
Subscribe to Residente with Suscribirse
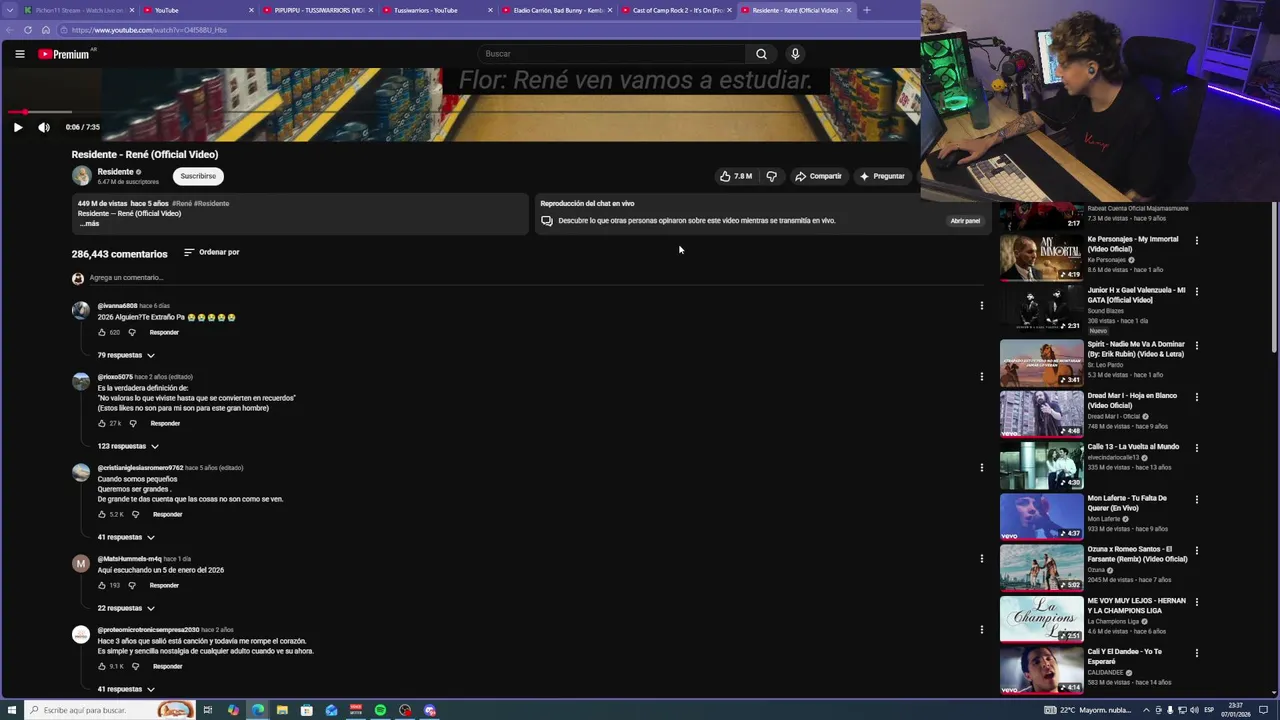tap(198, 176)
